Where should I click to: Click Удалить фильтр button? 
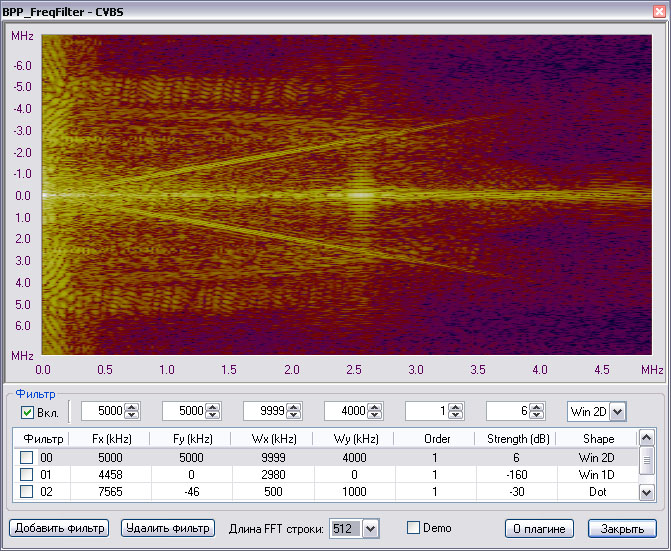pyautogui.click(x=168, y=528)
